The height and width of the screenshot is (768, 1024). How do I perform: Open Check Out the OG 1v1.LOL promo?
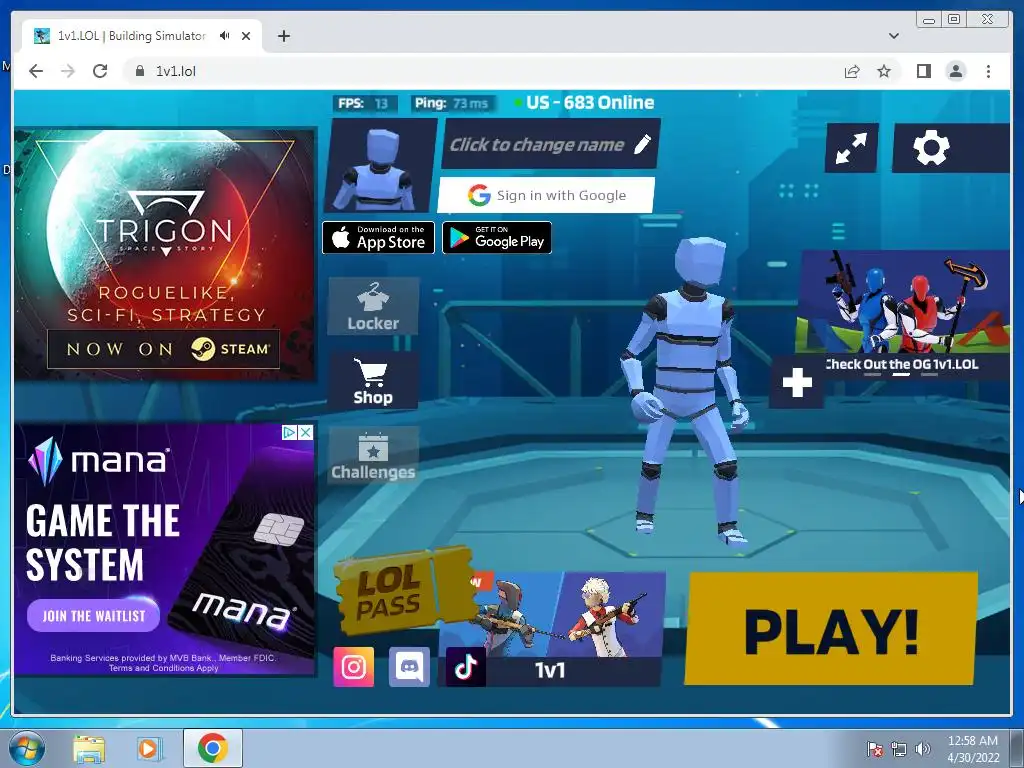(x=903, y=313)
